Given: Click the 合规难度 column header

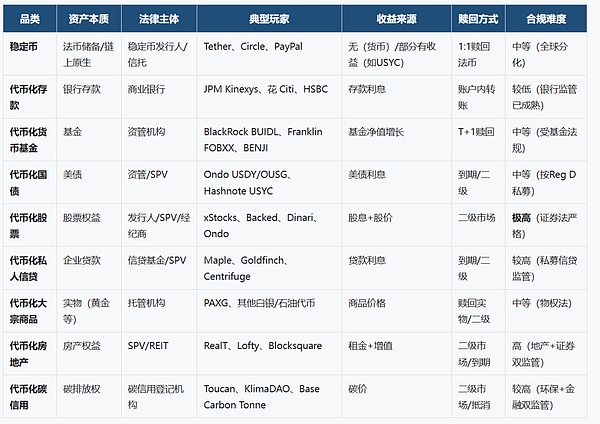Looking at the screenshot, I should pyautogui.click(x=546, y=18).
